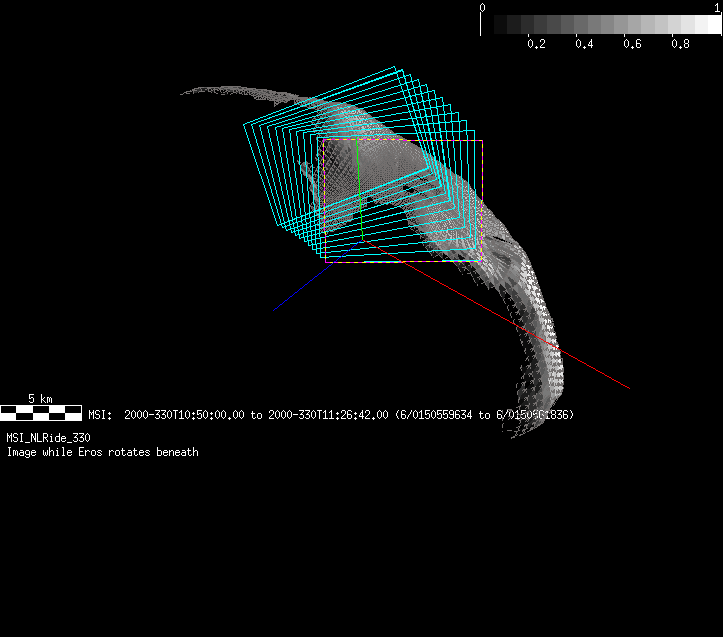
Task: Click the white end of grayscale bar
Action: [x=710, y=24]
